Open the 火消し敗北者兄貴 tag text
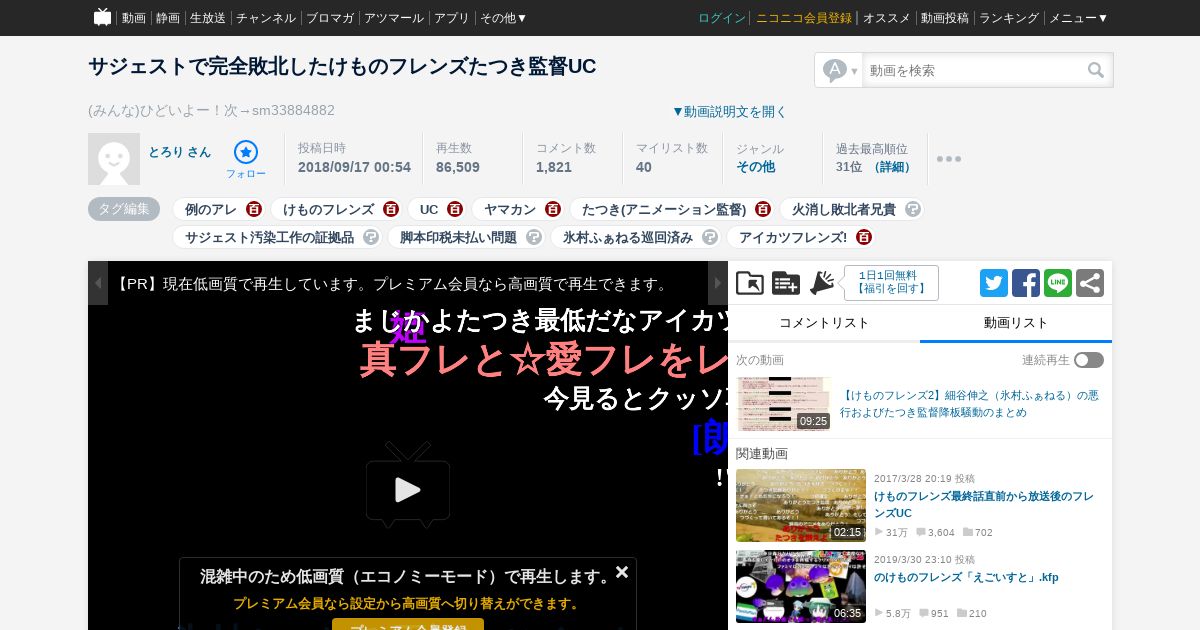This screenshot has width=1200, height=630. (844, 209)
